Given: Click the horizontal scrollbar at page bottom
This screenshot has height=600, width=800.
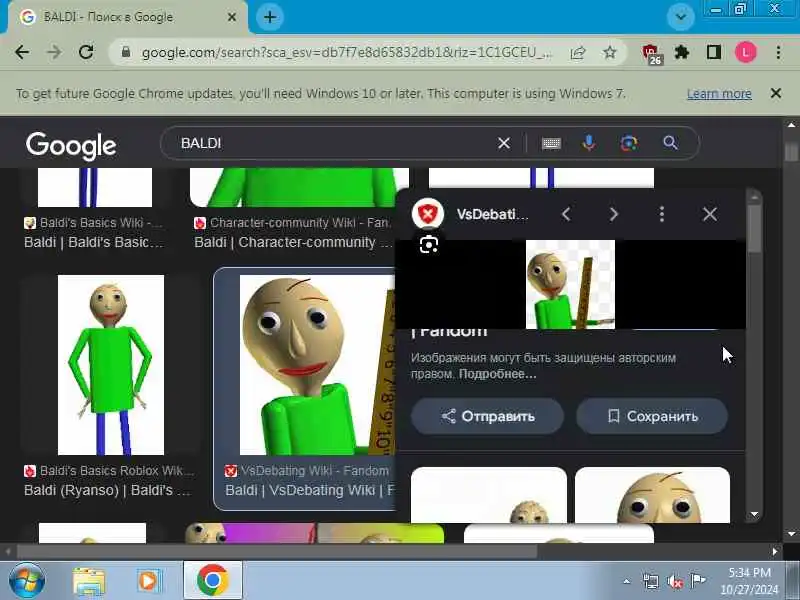Looking at the screenshot, I should [x=277, y=551].
